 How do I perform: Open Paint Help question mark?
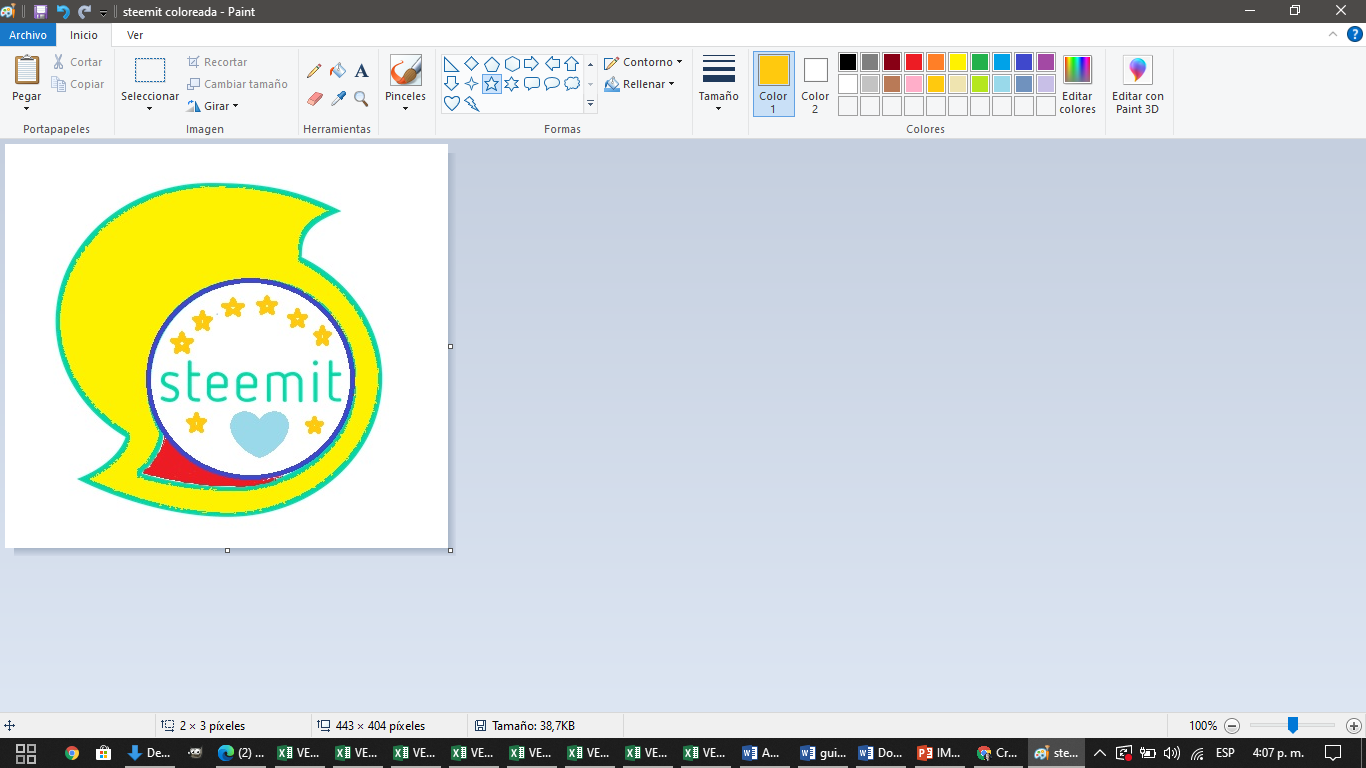(x=1355, y=35)
